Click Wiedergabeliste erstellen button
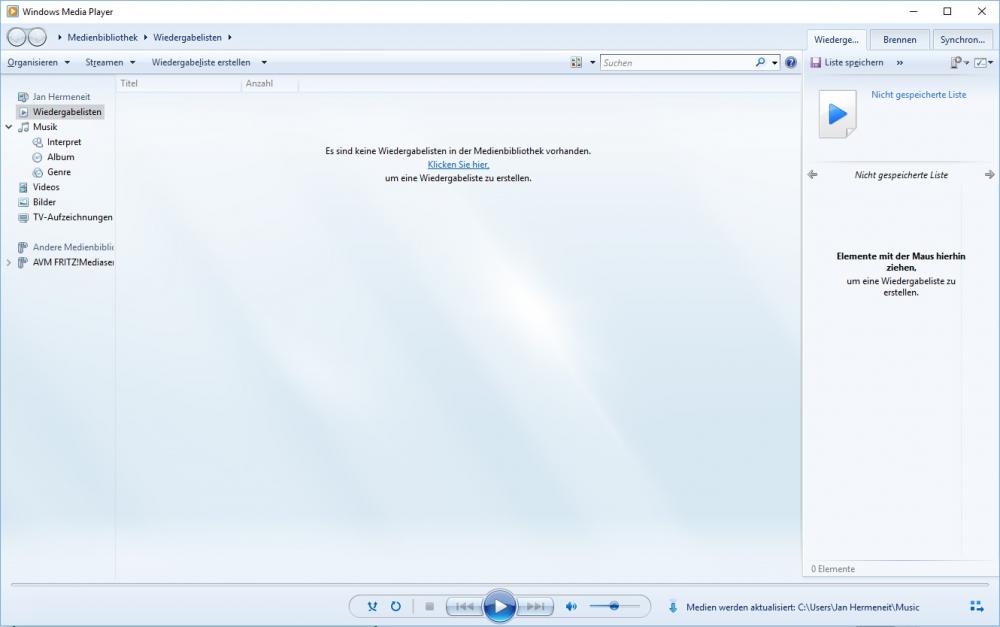This screenshot has height=627, width=1000. [201, 63]
